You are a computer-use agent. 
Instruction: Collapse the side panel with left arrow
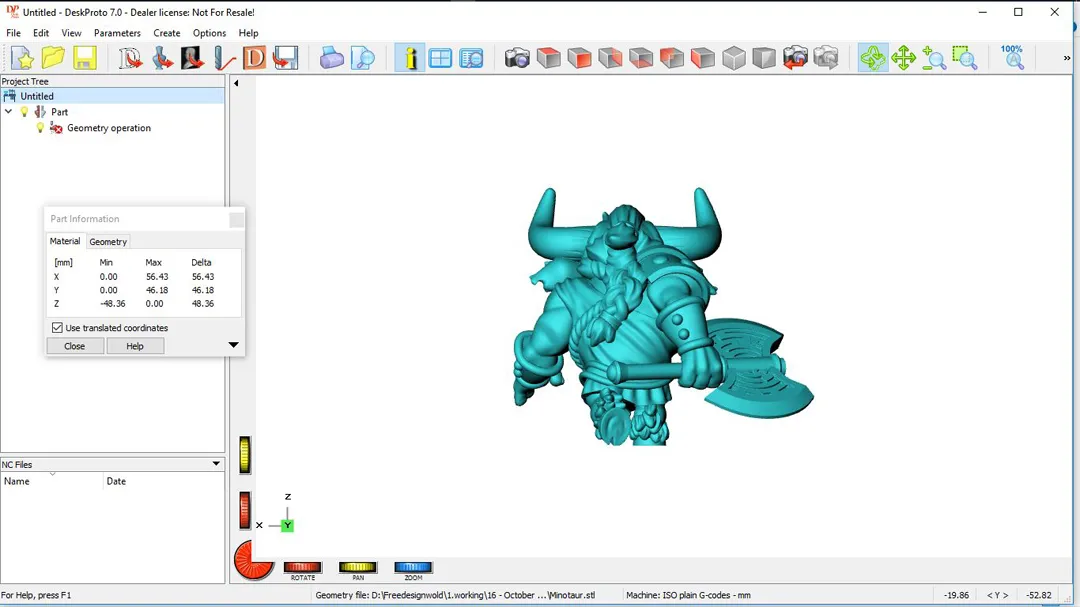pyautogui.click(x=236, y=83)
